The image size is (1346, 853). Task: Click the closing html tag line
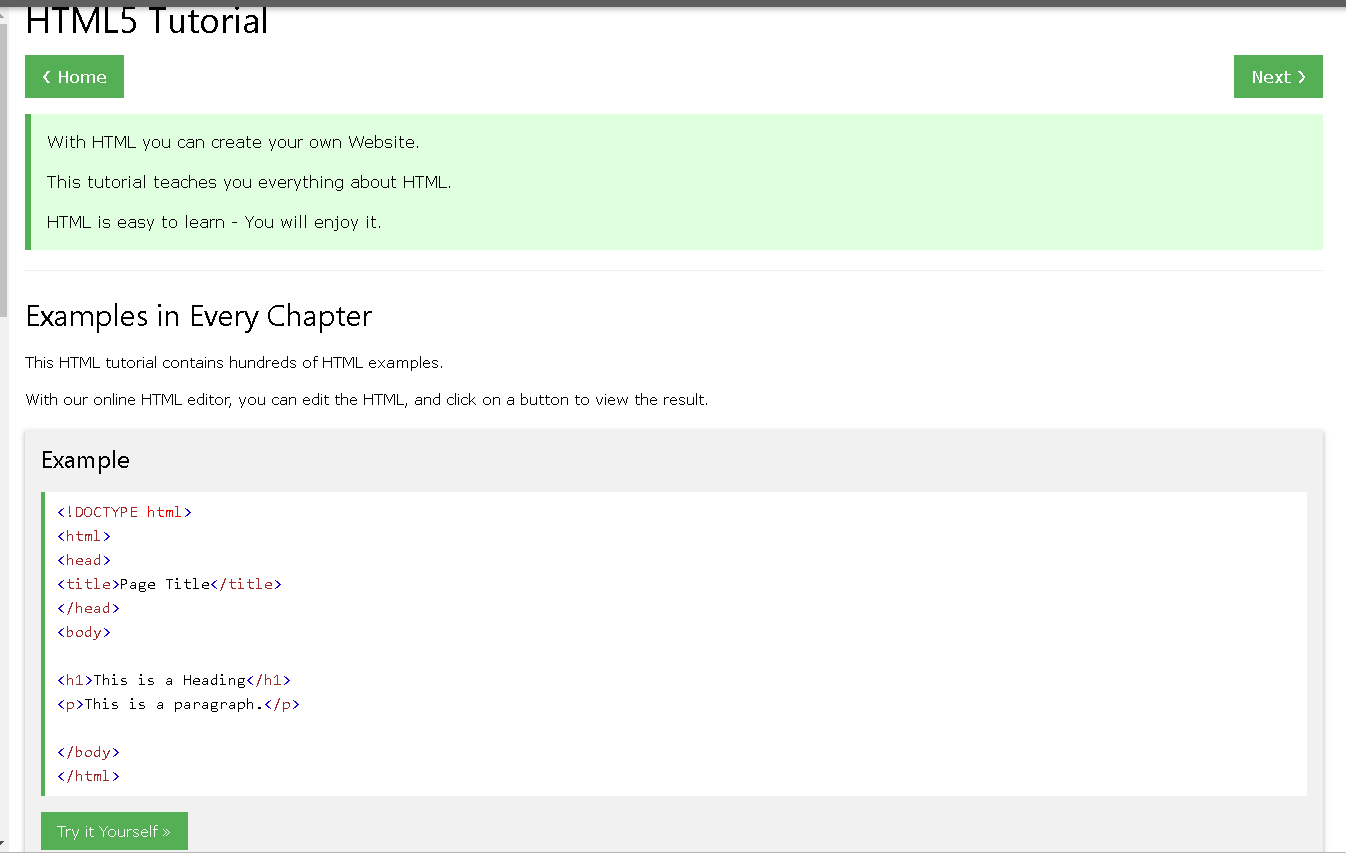tap(88, 776)
